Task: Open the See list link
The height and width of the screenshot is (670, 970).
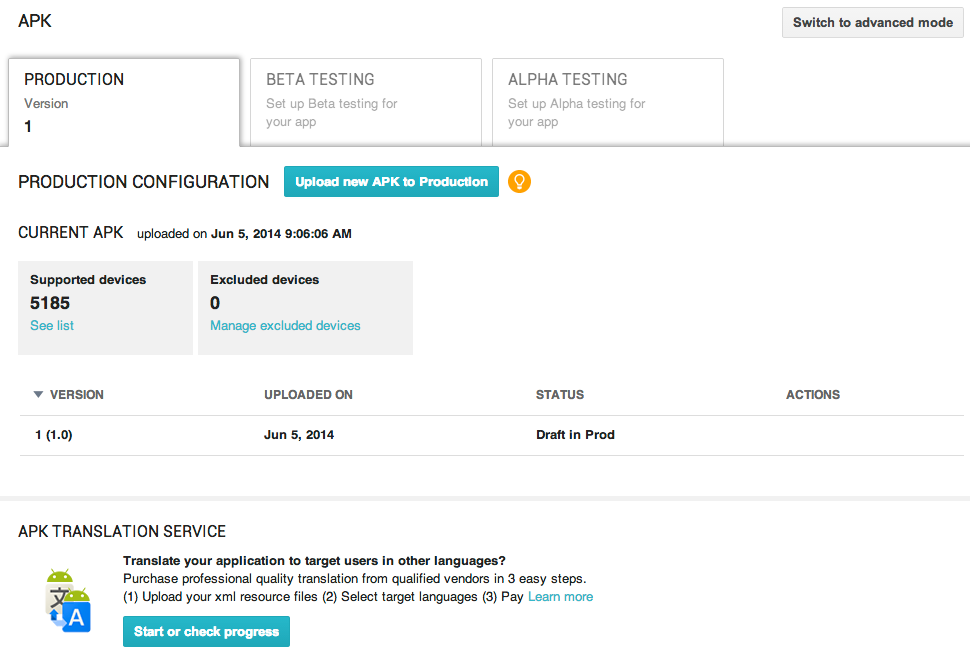Action: [x=52, y=326]
